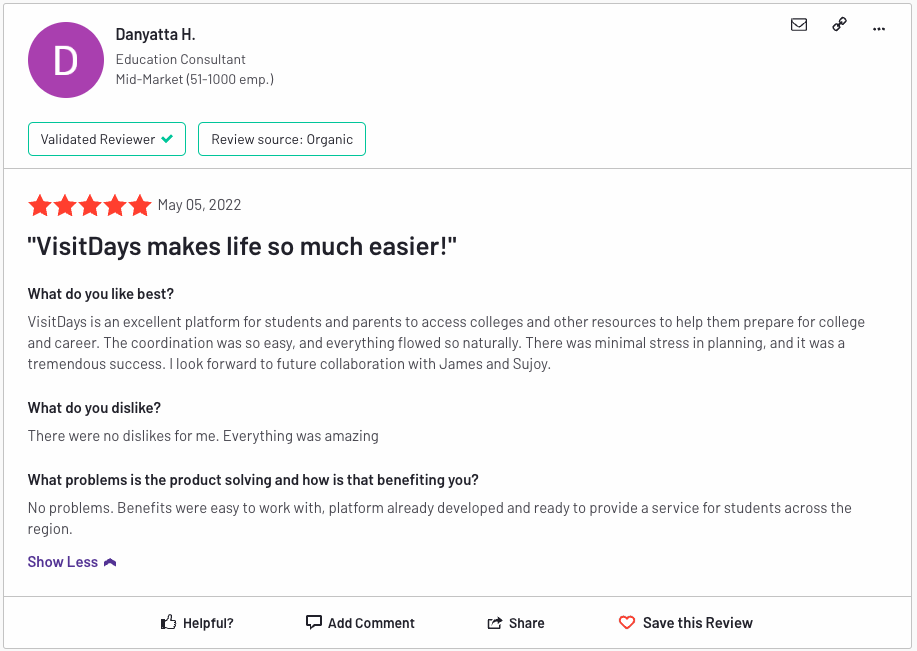Image resolution: width=917 pixels, height=651 pixels.
Task: Click the envelope mail icon
Action: pyautogui.click(x=799, y=25)
